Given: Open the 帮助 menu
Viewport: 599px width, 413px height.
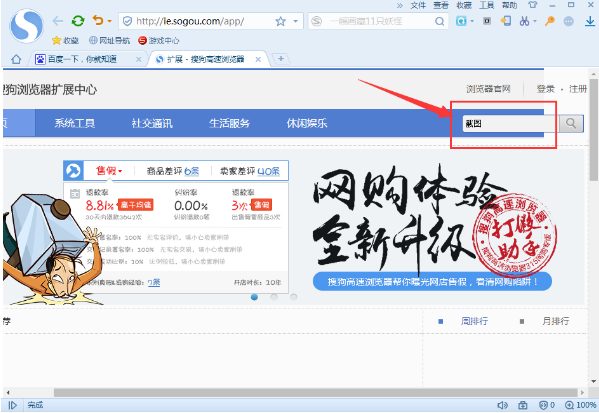Looking at the screenshot, I should (509, 5).
